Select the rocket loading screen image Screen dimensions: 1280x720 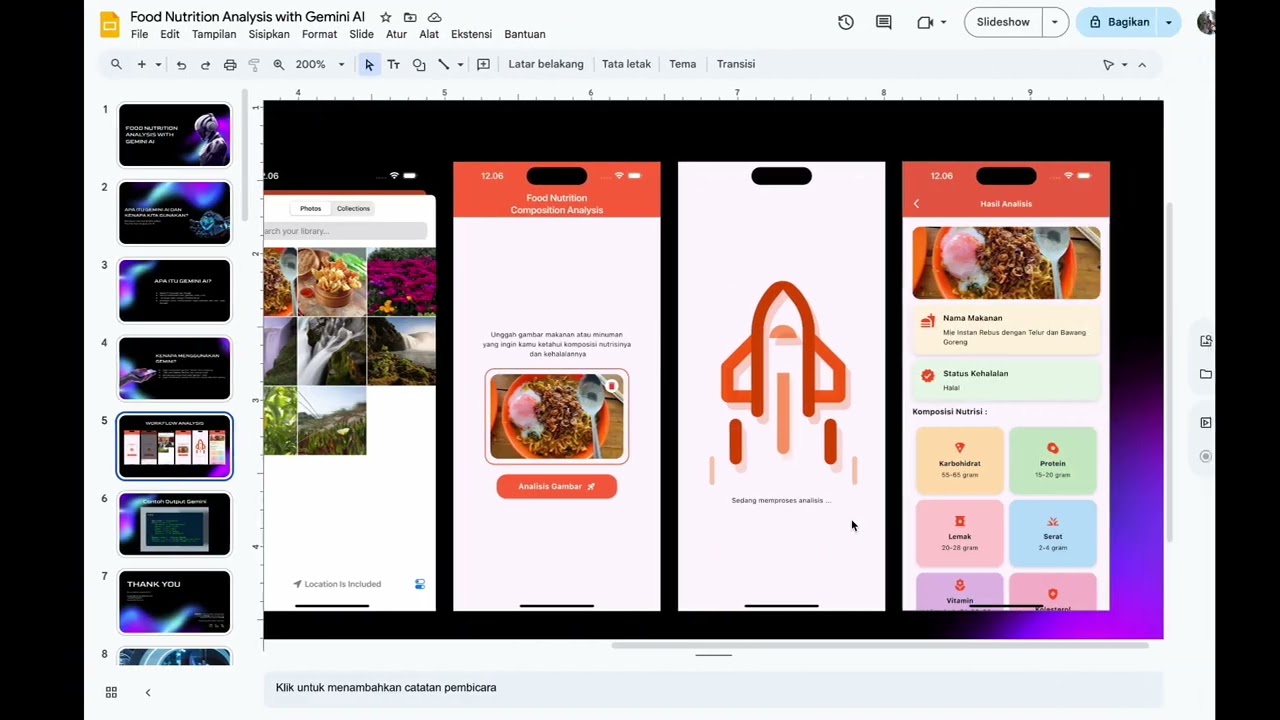[782, 386]
